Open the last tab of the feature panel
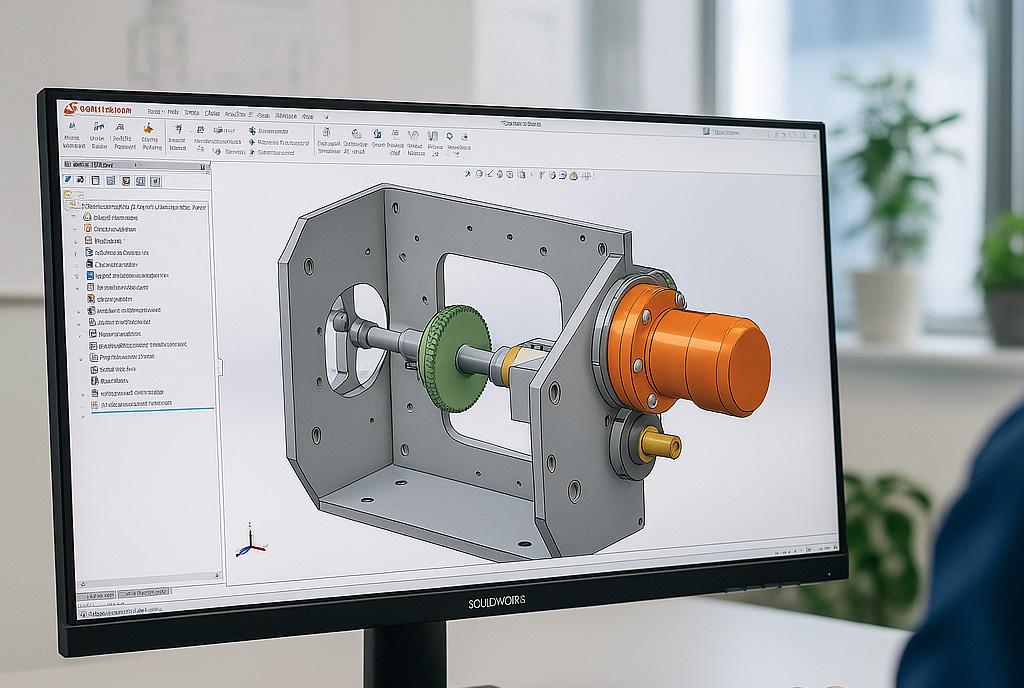The width and height of the screenshot is (1024, 688). 155,181
